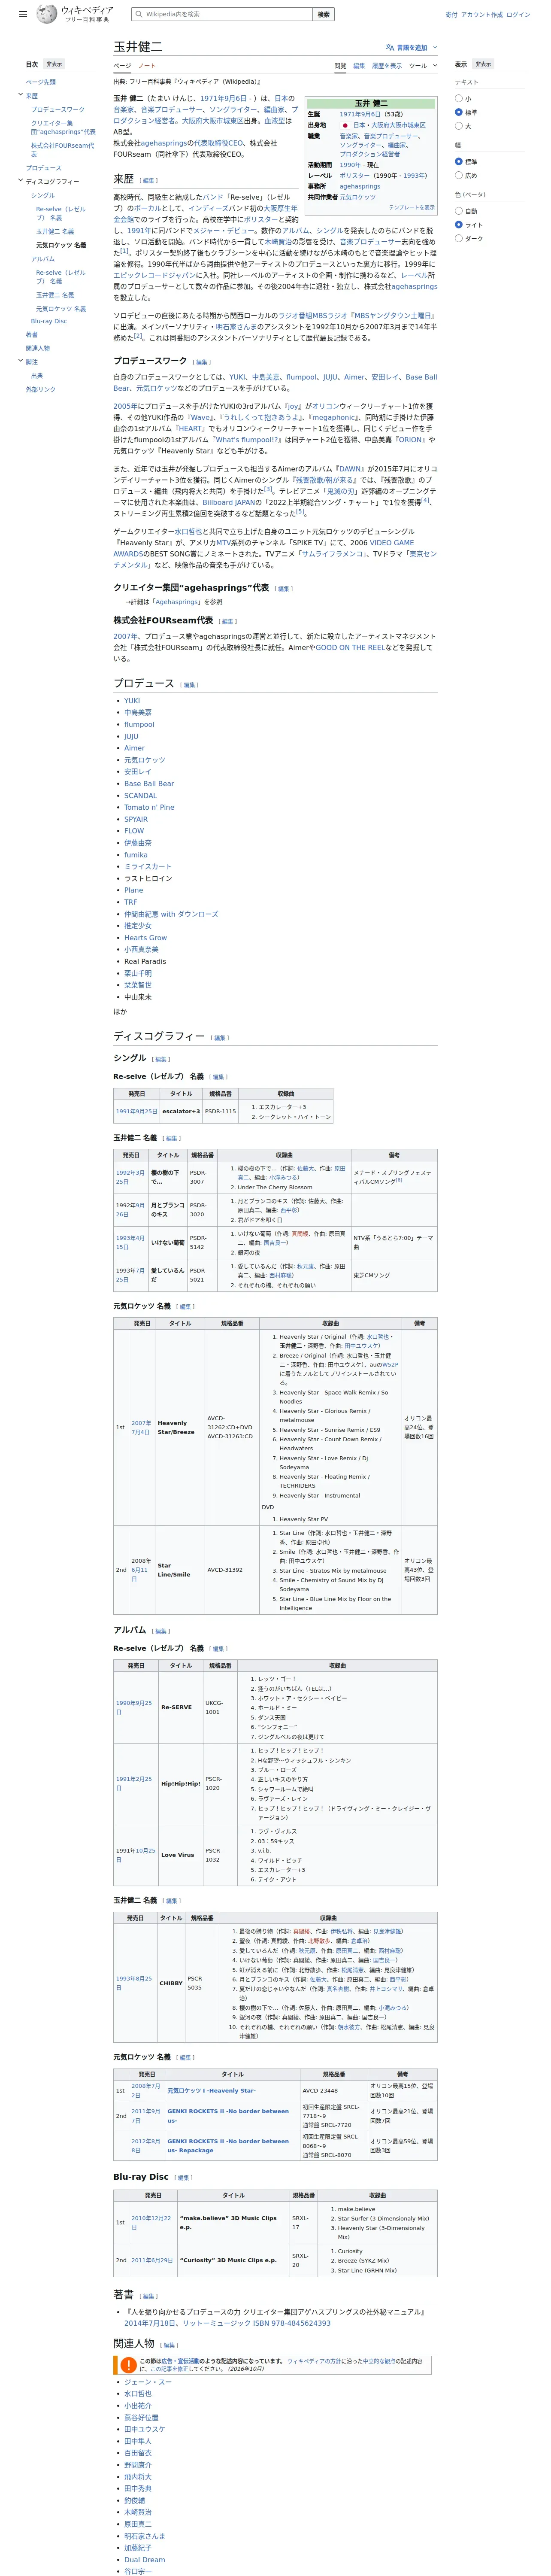551x2576 pixels.
Task: Open the Dual Dream link in 関連人物
Action: (145, 2560)
